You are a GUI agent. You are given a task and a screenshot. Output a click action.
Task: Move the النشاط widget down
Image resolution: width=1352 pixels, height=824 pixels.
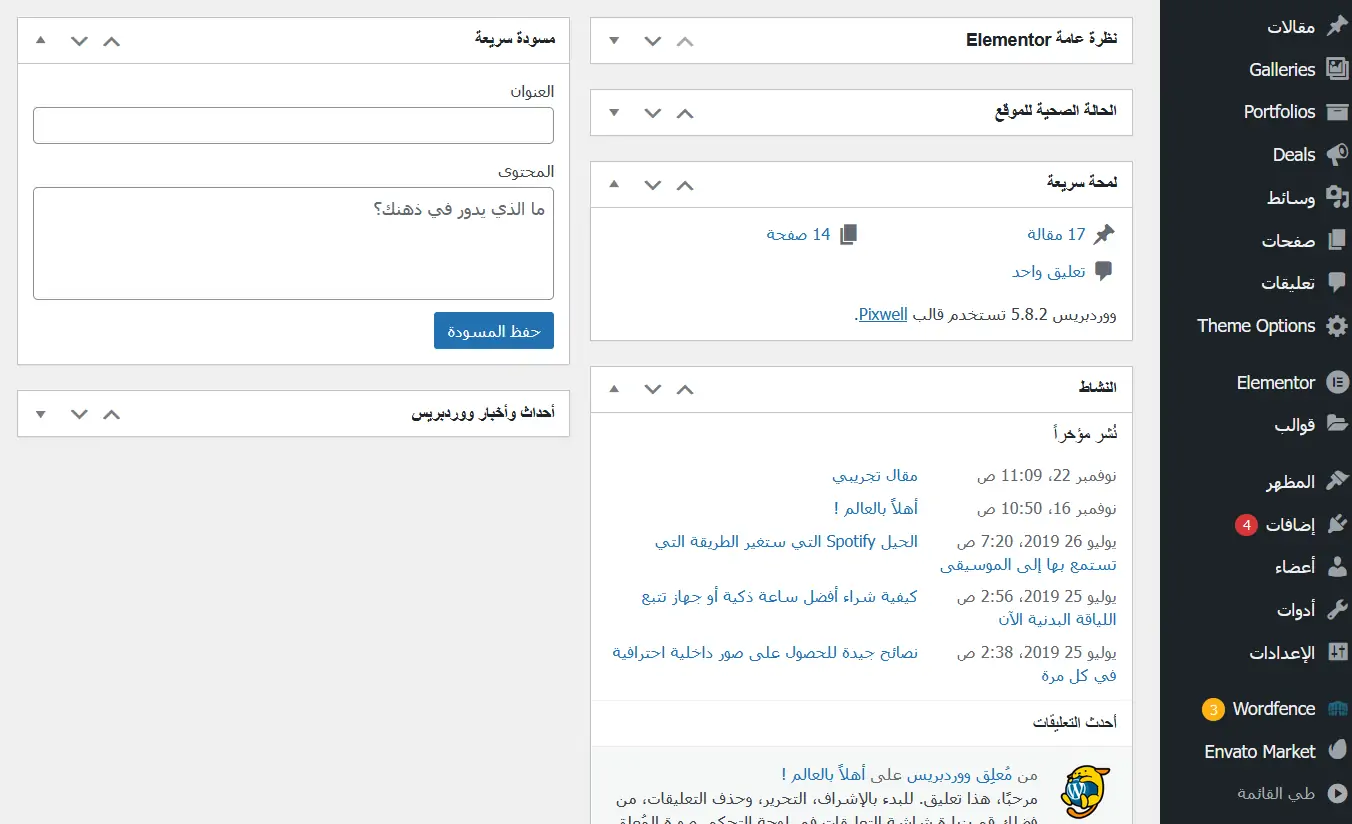(x=653, y=389)
